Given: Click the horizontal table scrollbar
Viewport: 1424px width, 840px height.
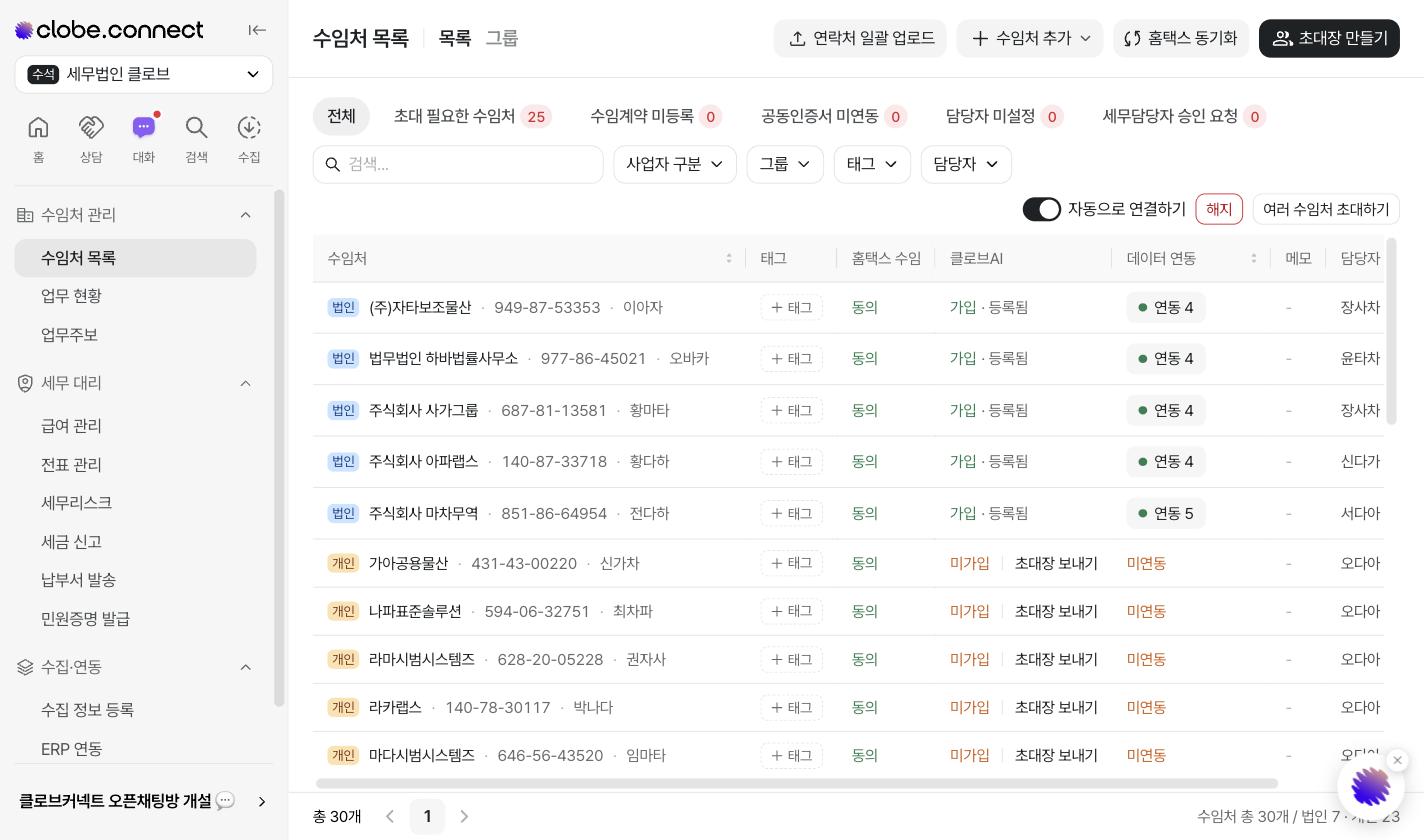Looking at the screenshot, I should pos(797,783).
